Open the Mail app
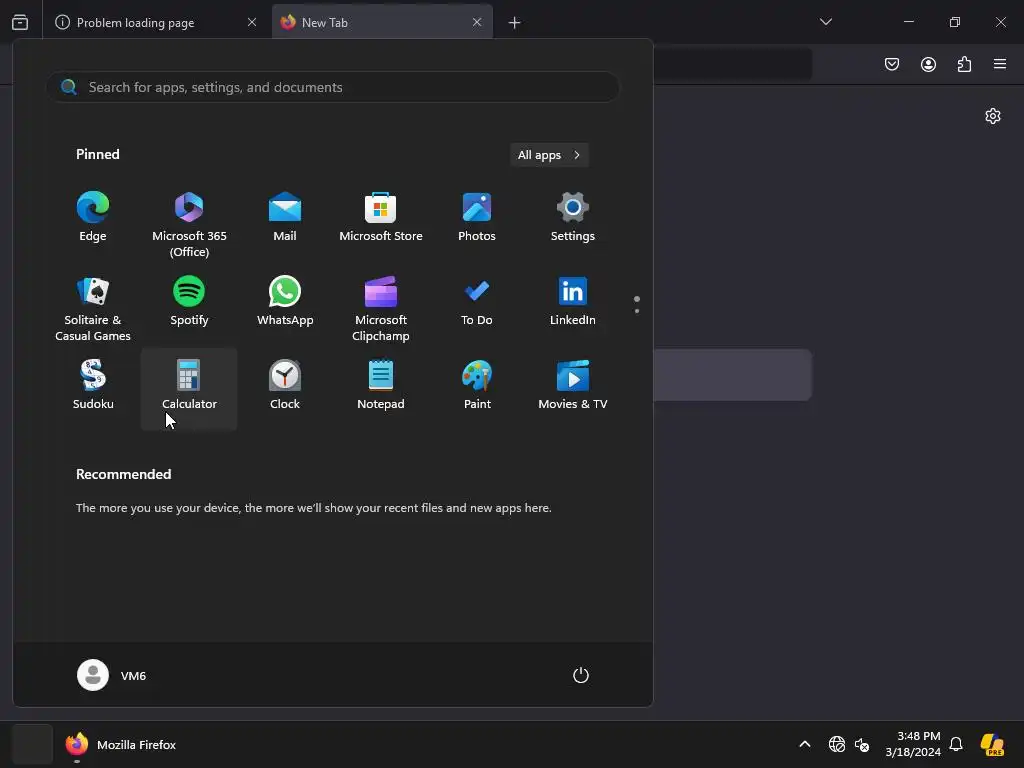This screenshot has width=1024, height=768. click(285, 217)
